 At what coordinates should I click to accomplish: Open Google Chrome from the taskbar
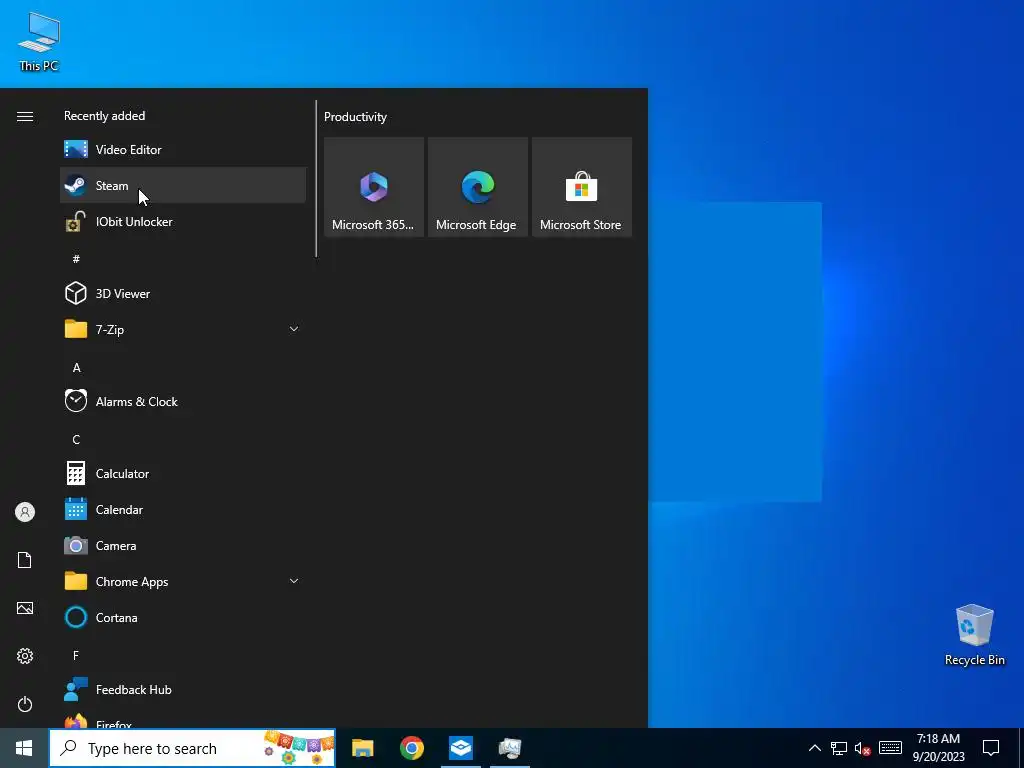click(x=411, y=748)
